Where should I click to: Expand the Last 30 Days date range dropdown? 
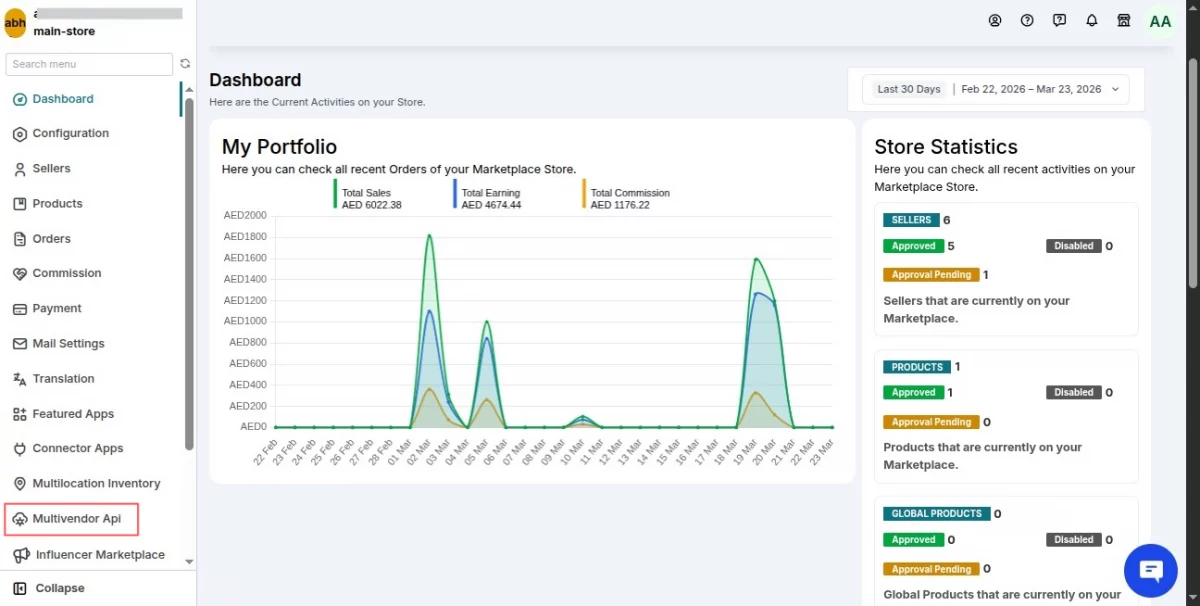coord(996,89)
